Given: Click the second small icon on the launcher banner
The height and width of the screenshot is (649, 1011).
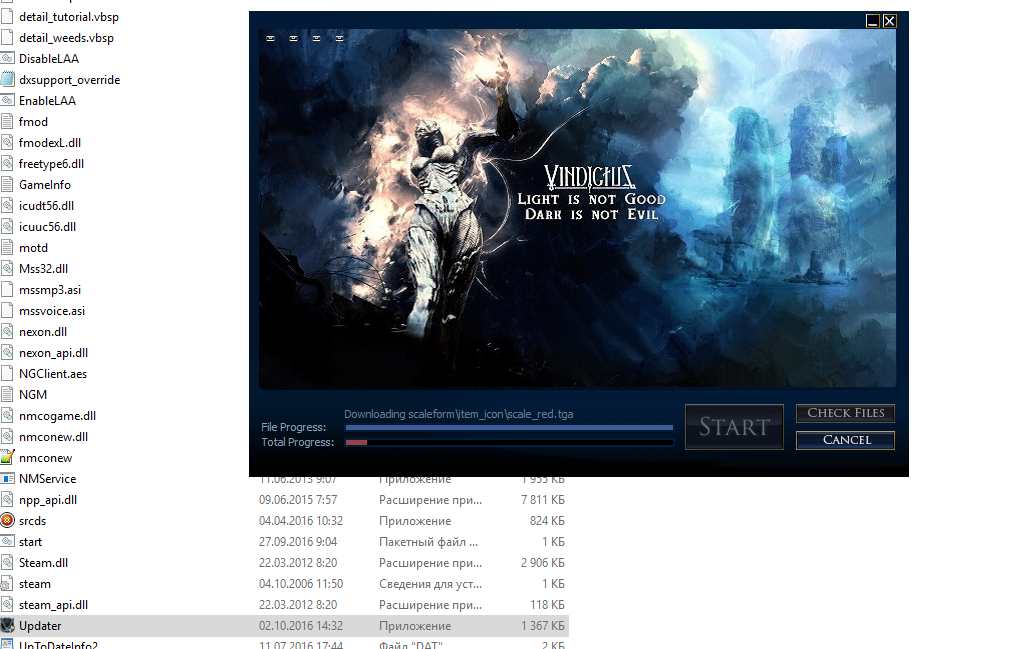Looking at the screenshot, I should (x=293, y=39).
